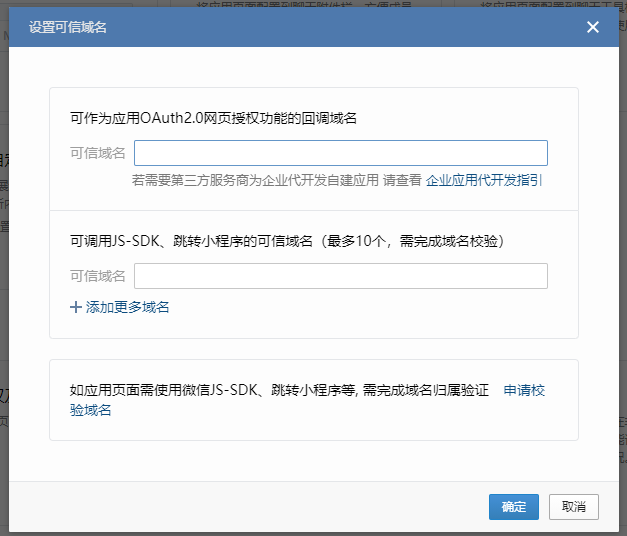Confirm with the blue 确定 button

pos(514,507)
